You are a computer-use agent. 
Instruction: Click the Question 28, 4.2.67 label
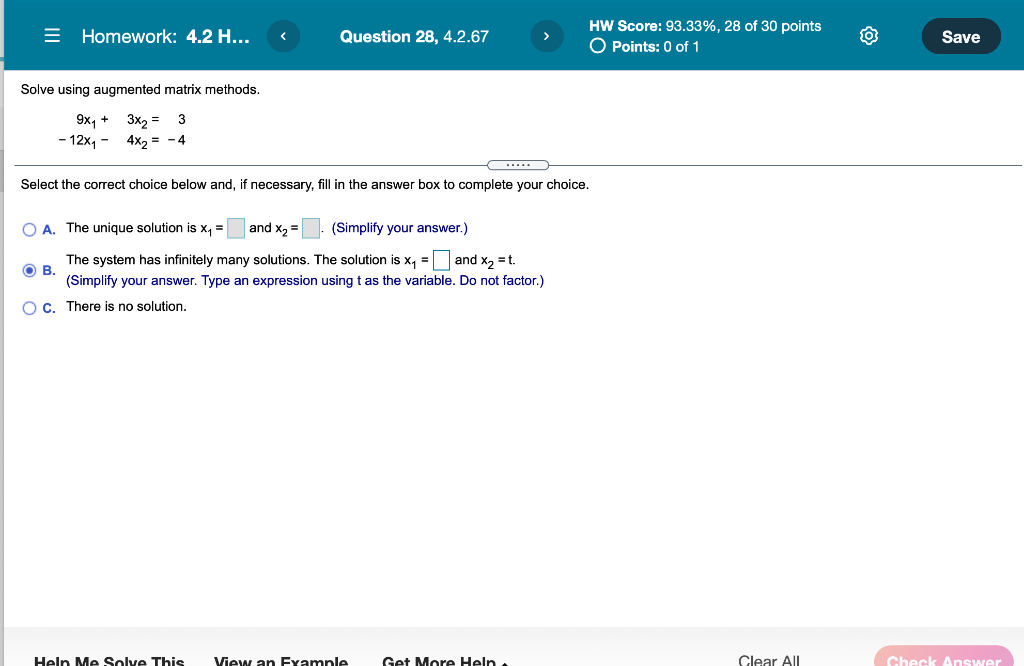414,36
